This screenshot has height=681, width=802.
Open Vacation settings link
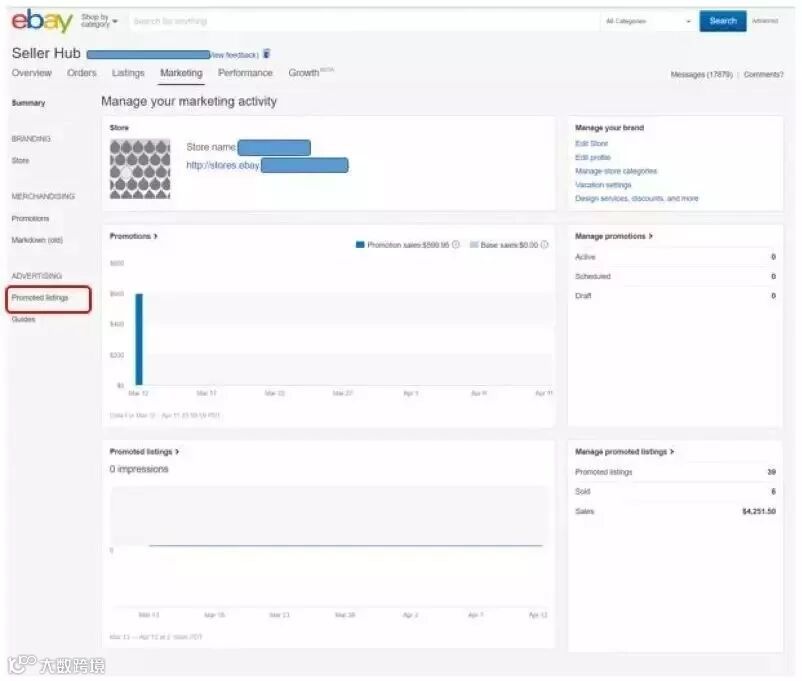pyautogui.click(x=603, y=185)
